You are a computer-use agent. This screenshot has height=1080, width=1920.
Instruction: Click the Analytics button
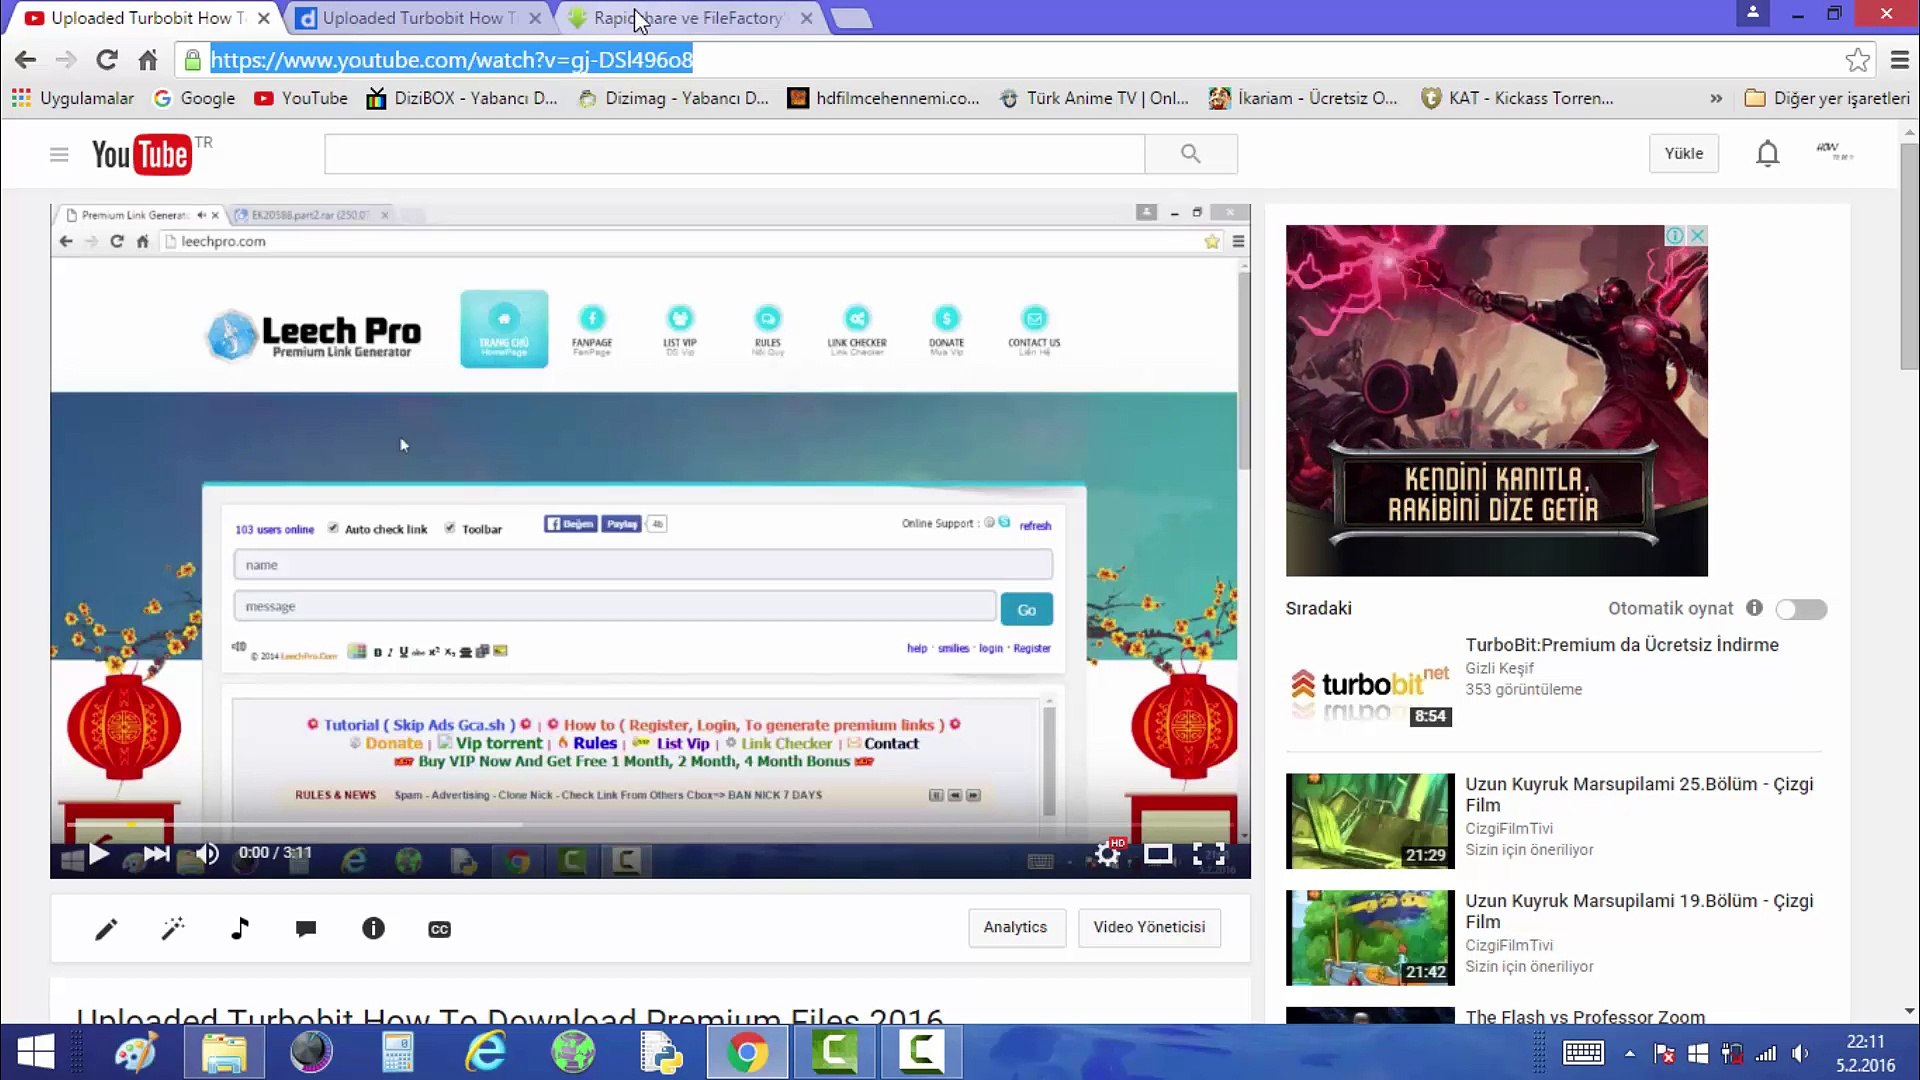click(1015, 927)
